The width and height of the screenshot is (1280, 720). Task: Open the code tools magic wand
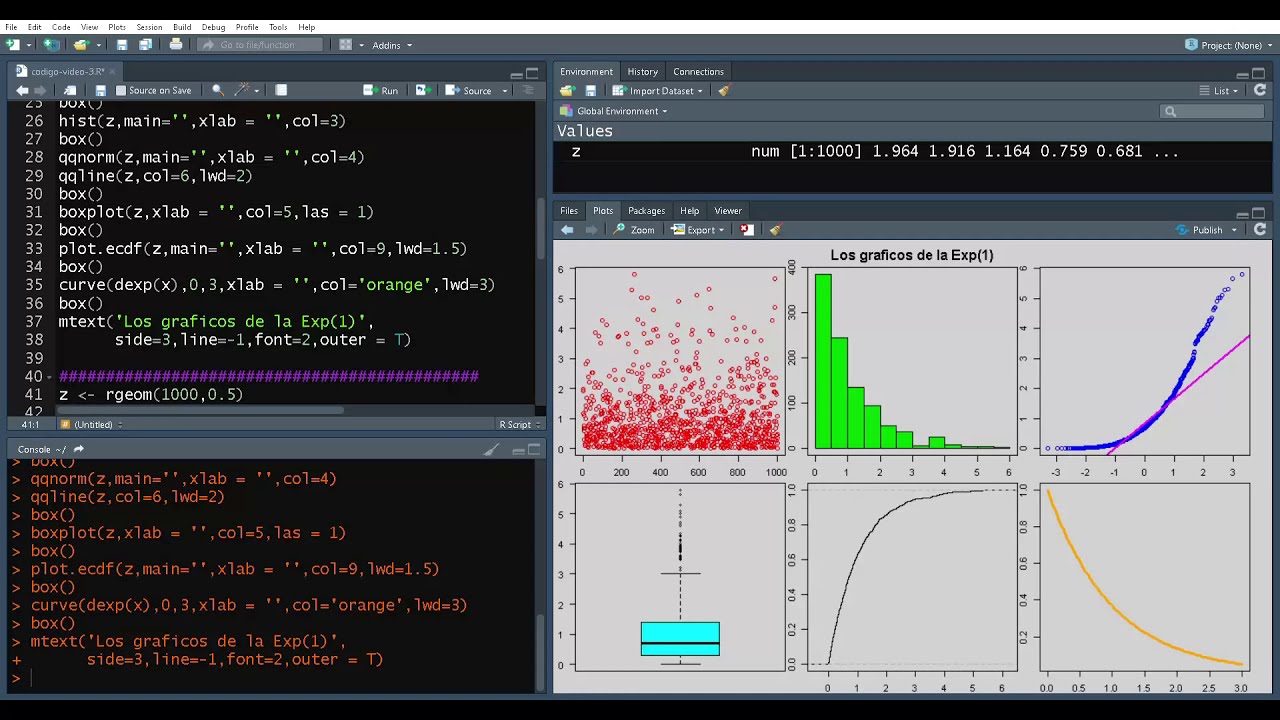pos(241,90)
